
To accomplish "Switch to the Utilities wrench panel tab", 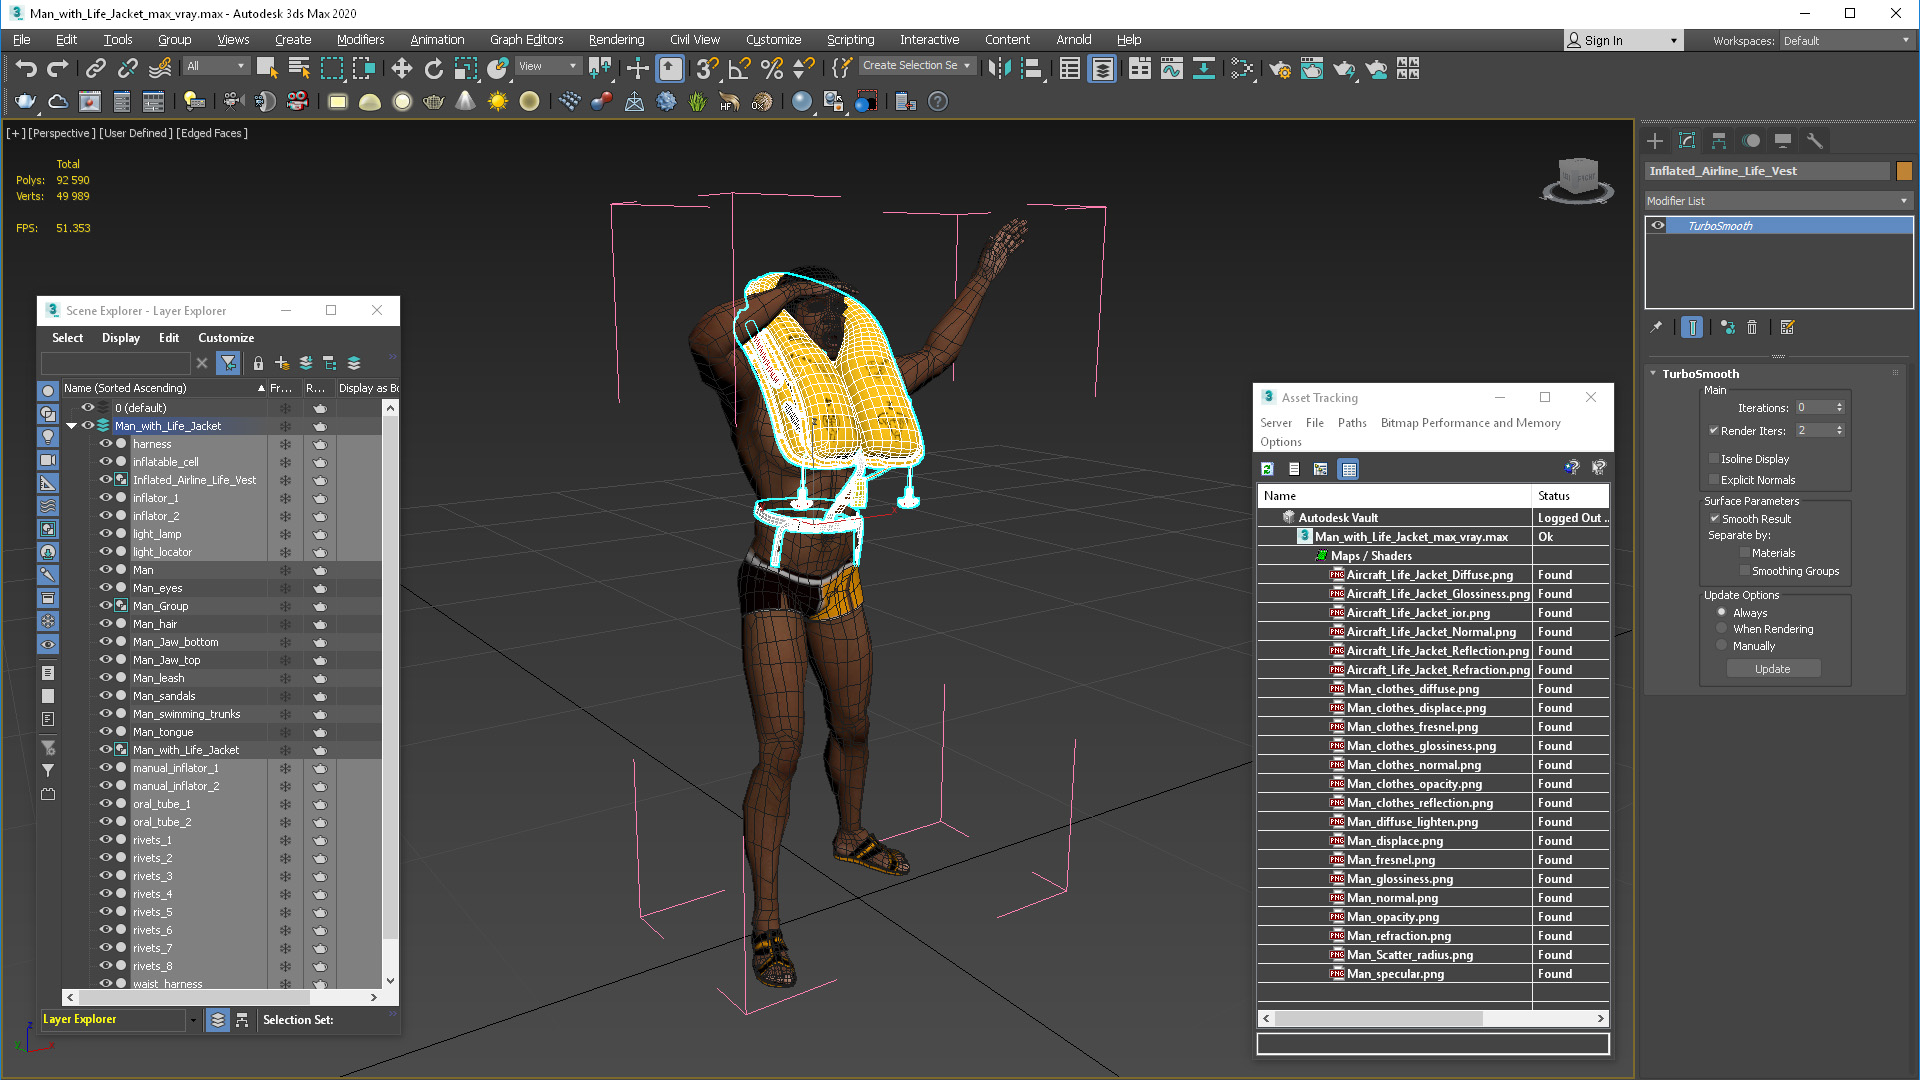I will [1814, 141].
